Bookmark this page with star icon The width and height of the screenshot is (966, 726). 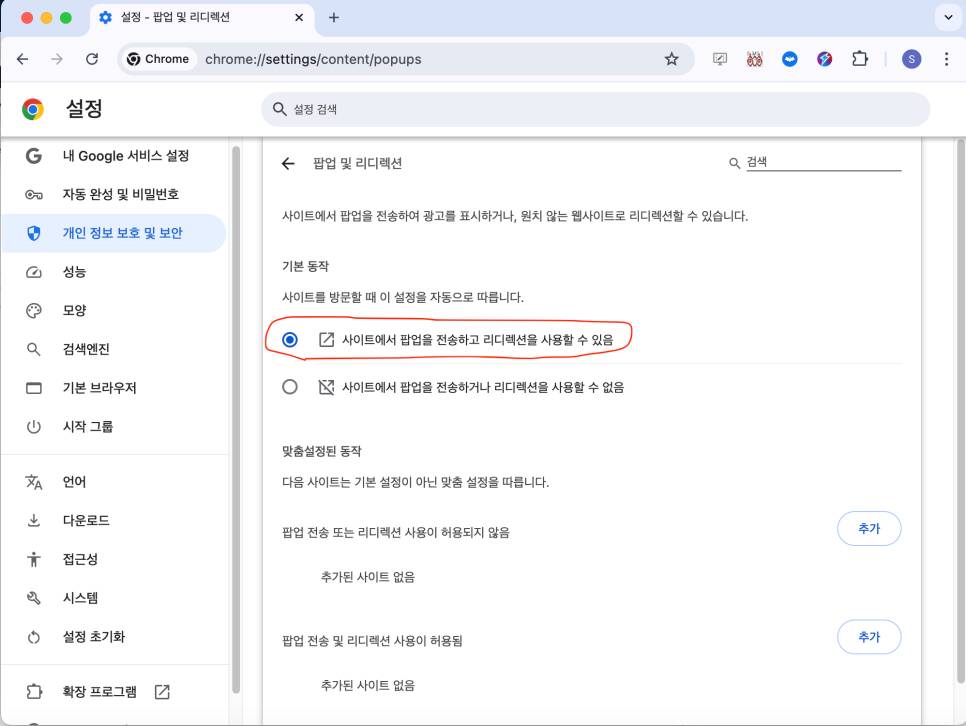pos(671,59)
